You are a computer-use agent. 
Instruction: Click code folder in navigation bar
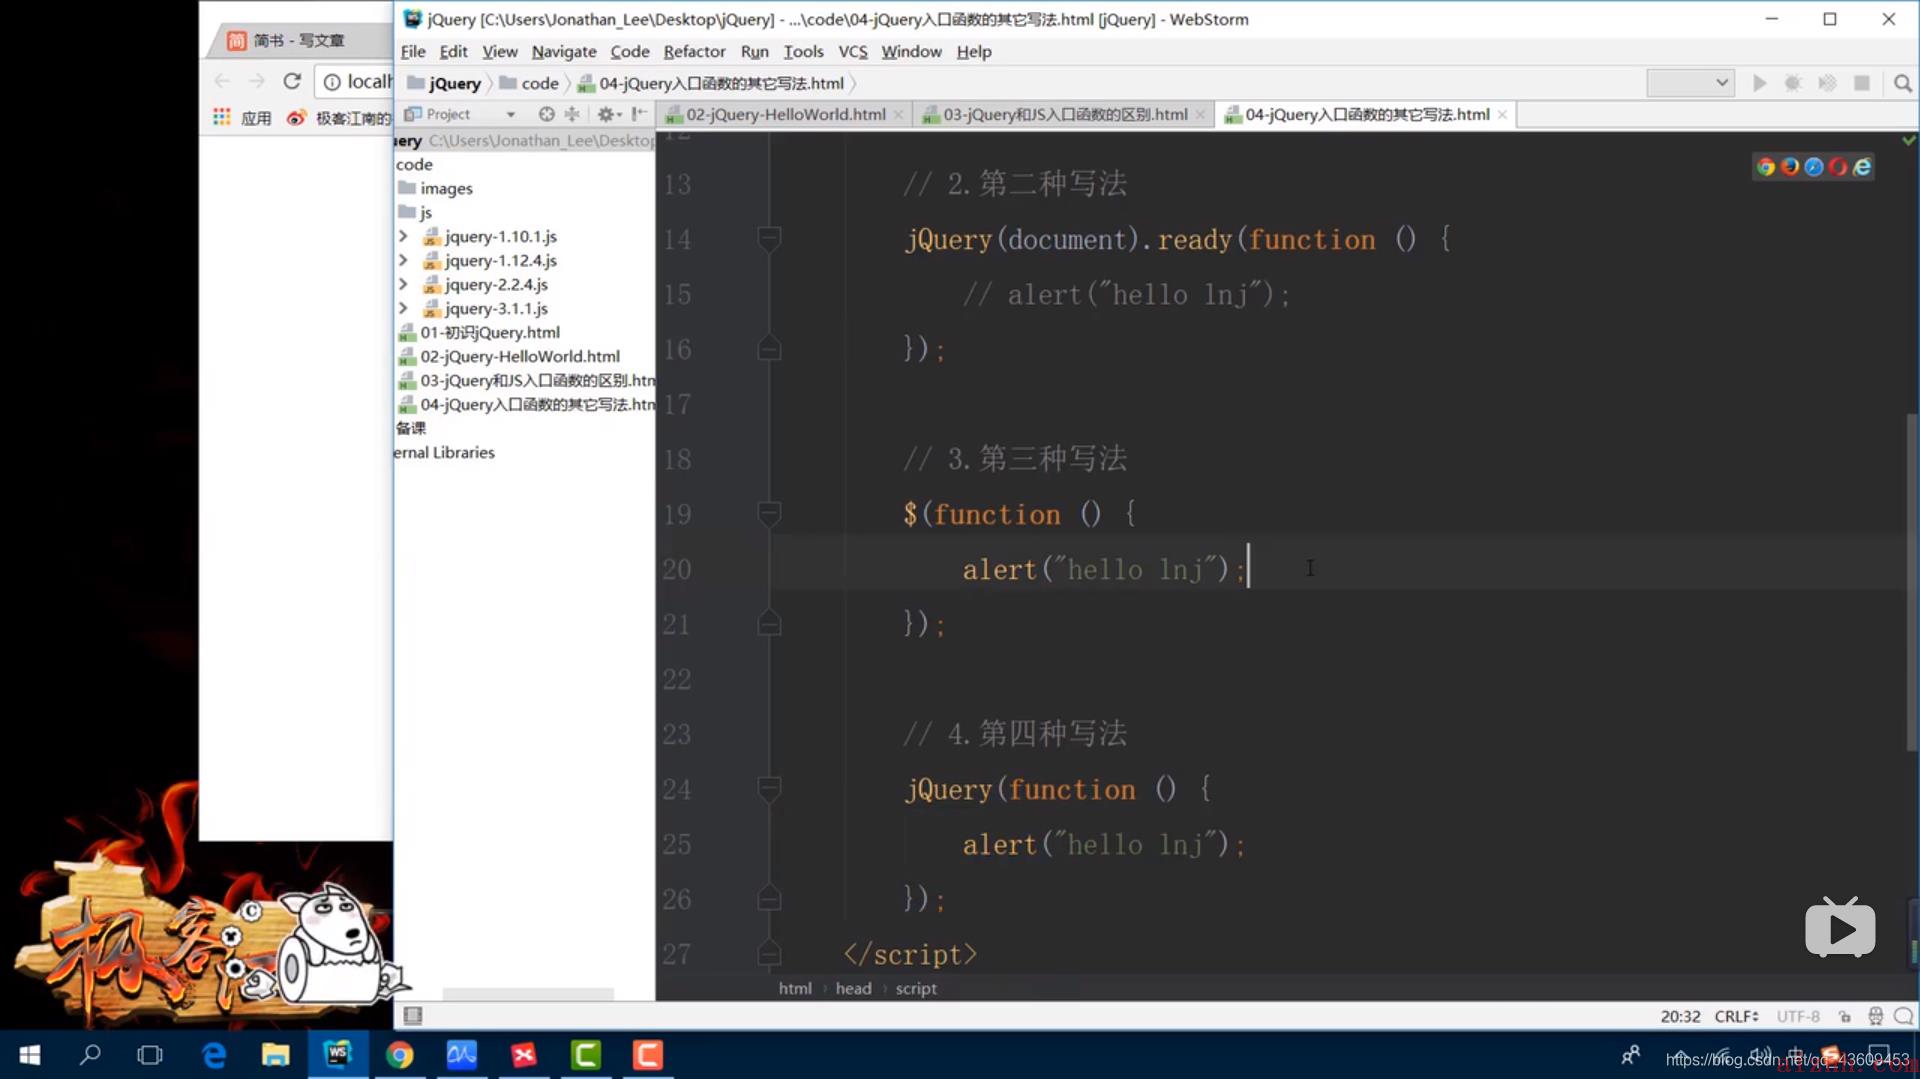[530, 83]
